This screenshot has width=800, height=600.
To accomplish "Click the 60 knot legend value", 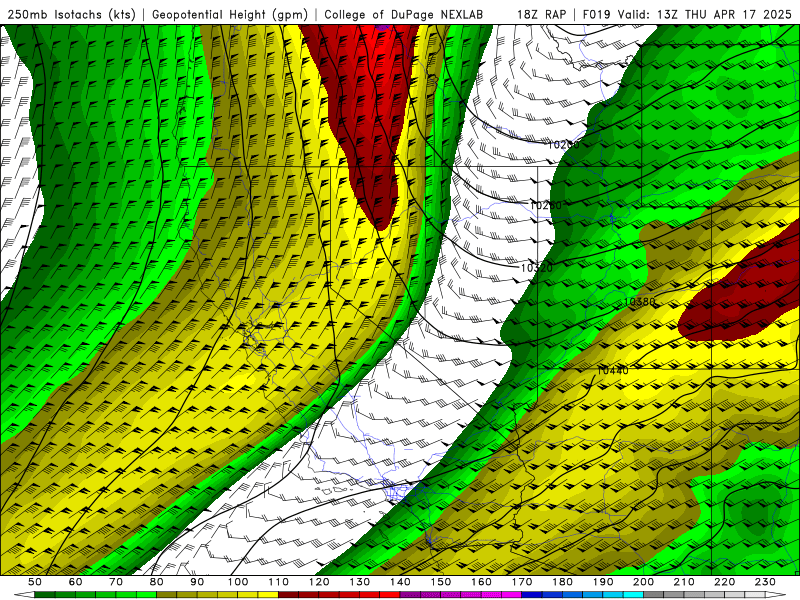I will (x=75, y=582).
